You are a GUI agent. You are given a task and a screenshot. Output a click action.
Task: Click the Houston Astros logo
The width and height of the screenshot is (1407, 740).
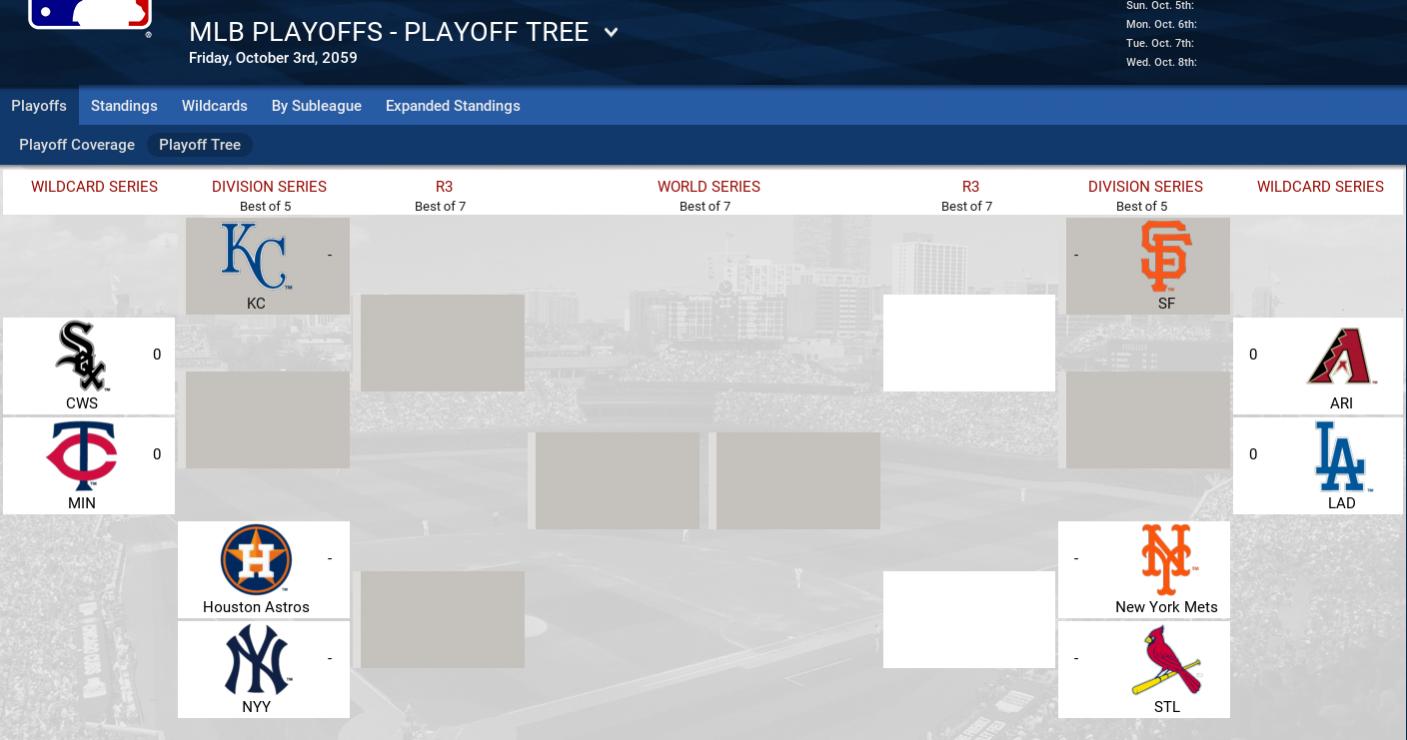click(x=256, y=559)
